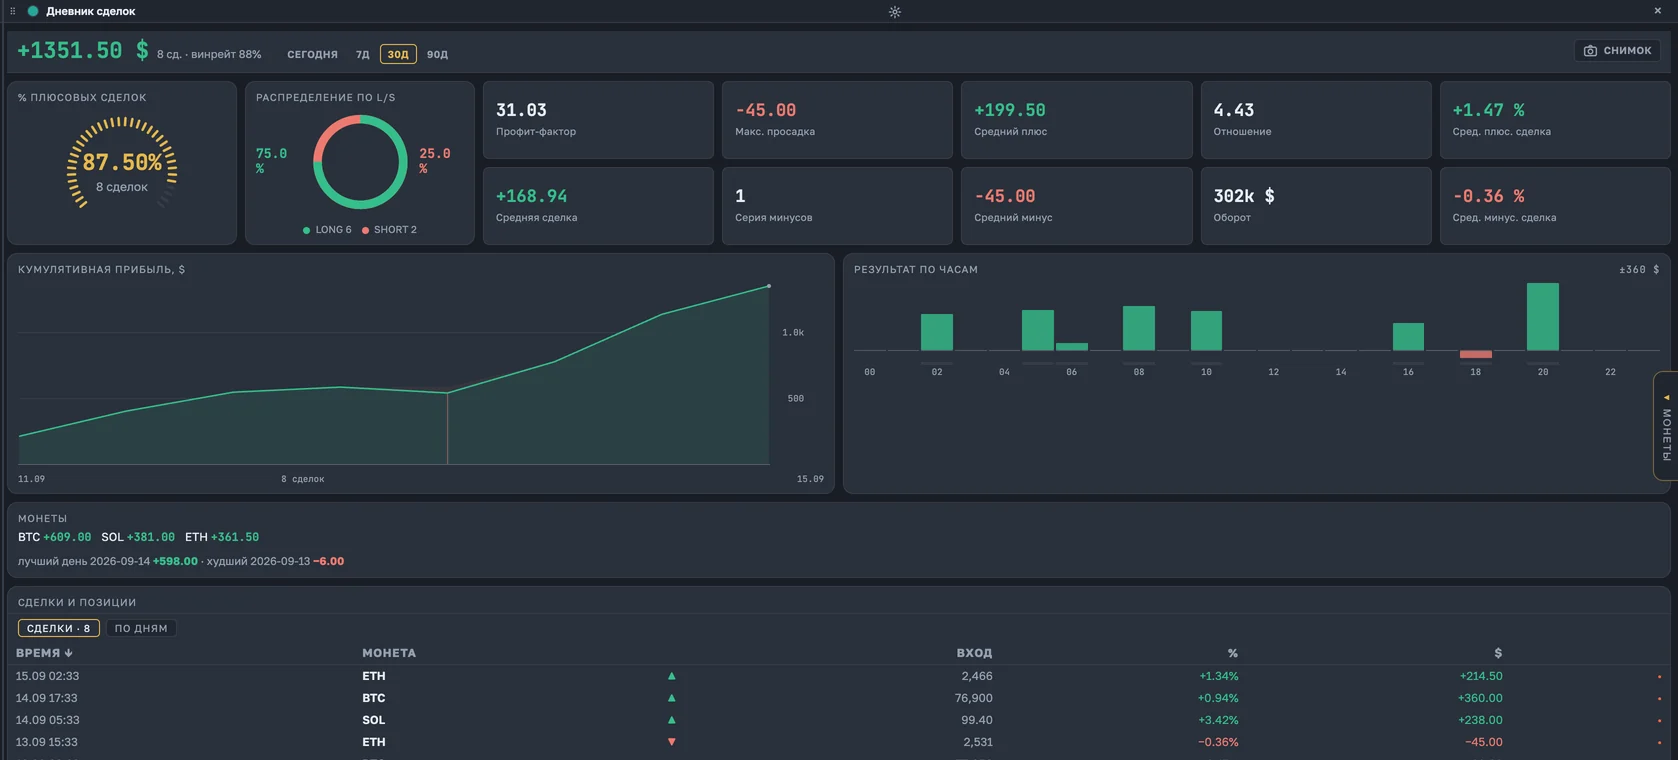Image resolution: width=1678 pixels, height=760 pixels.
Task: Select the 30Д period
Action: pos(398,54)
